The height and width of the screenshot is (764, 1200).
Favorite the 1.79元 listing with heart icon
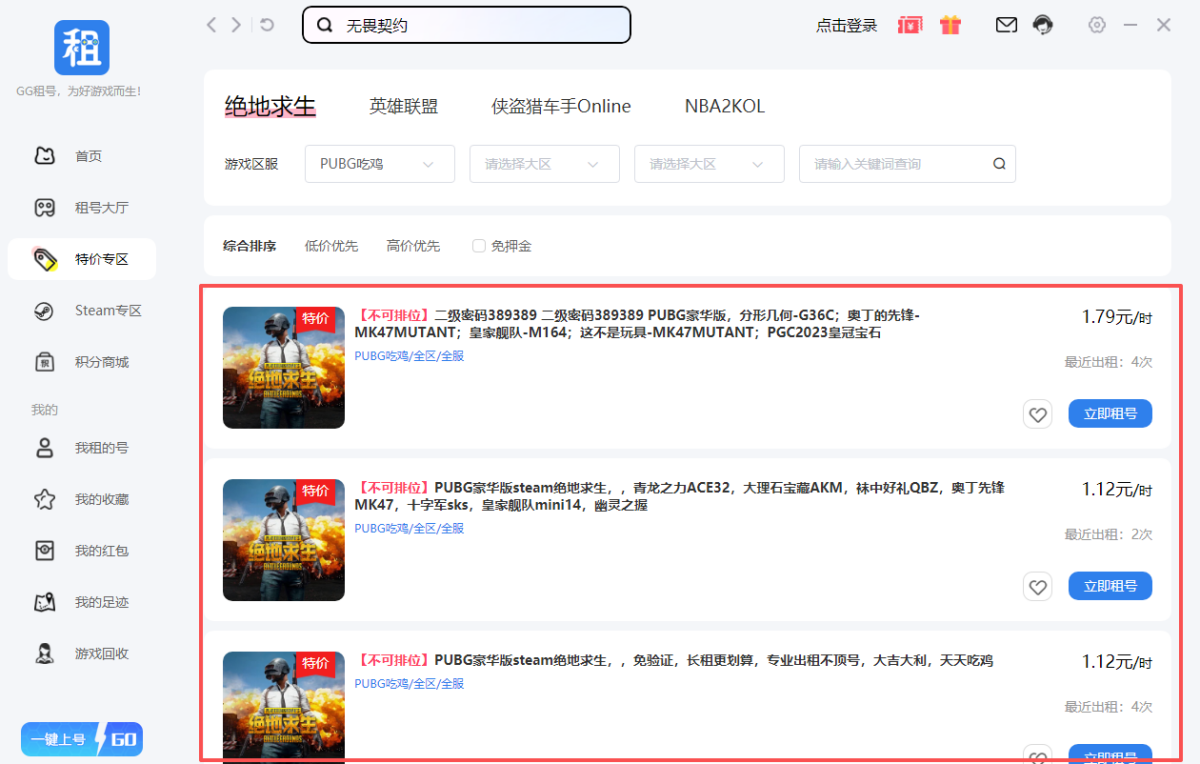click(1038, 414)
